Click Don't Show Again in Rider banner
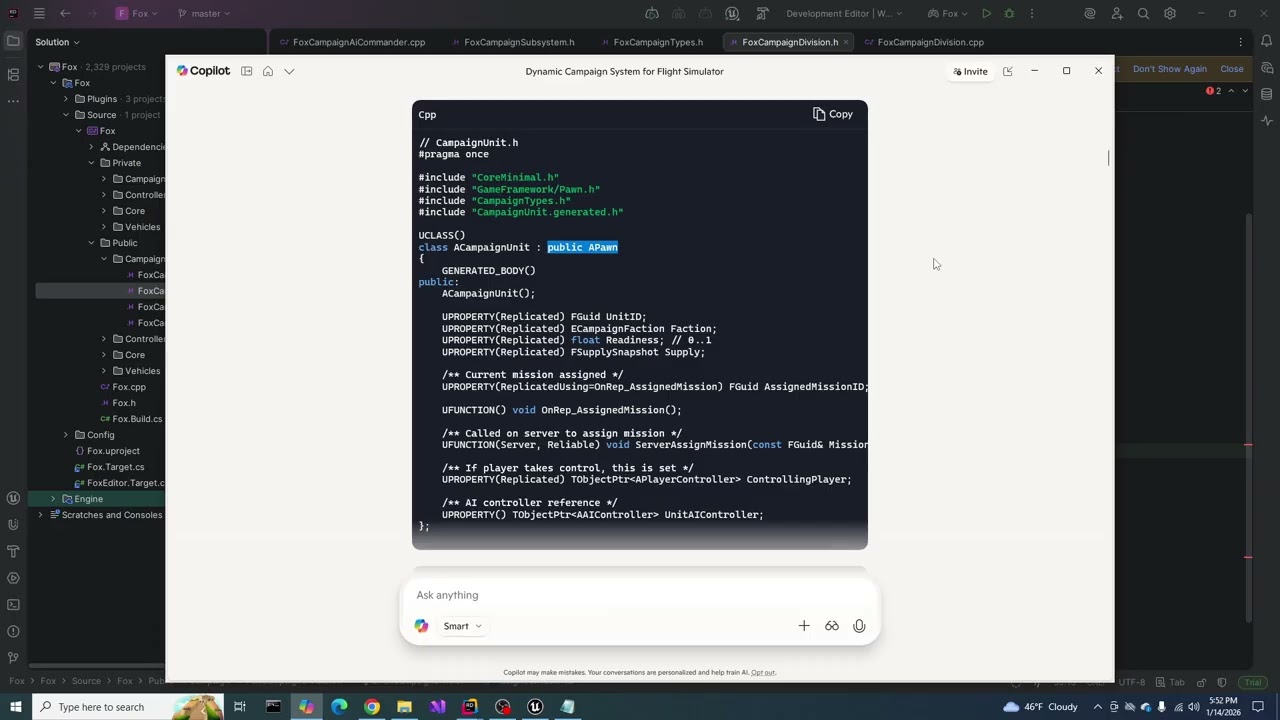This screenshot has width=1280, height=720. coord(1169,69)
